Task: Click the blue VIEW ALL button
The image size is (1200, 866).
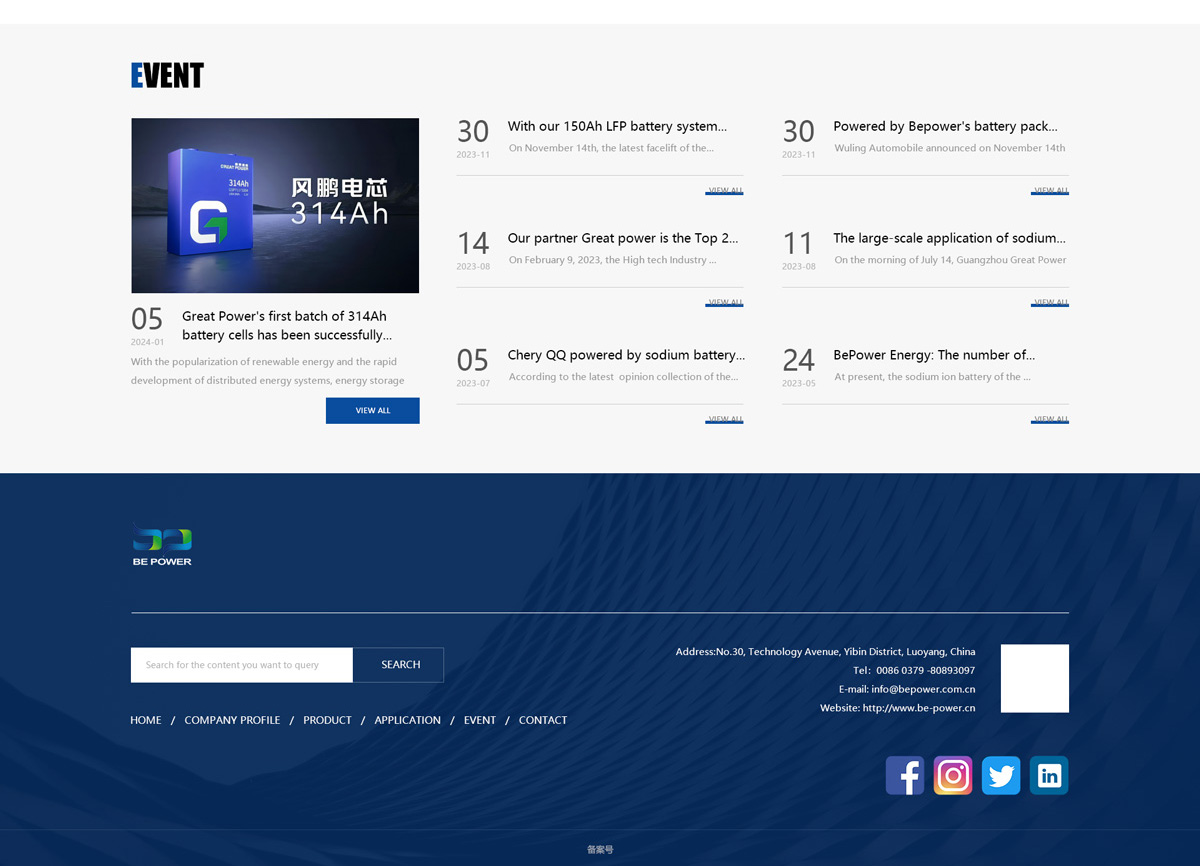Action: [x=372, y=411]
